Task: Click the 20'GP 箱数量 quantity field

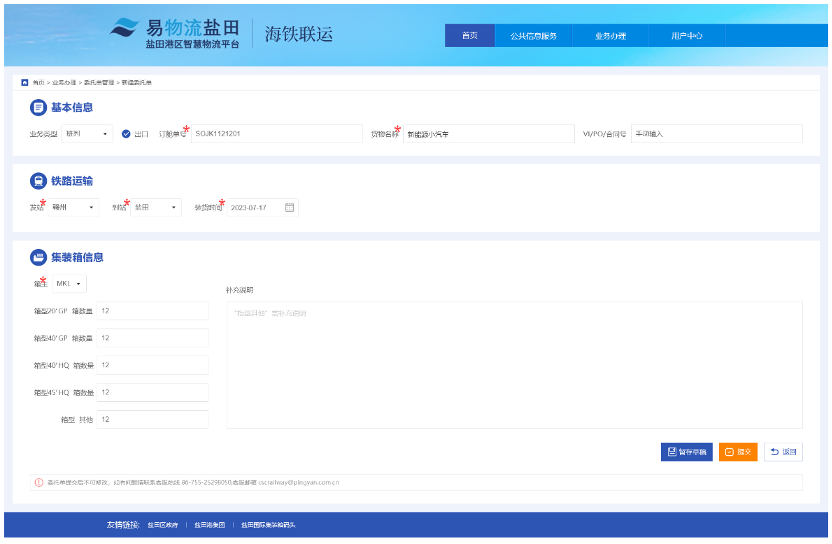Action: pyautogui.click(x=152, y=311)
